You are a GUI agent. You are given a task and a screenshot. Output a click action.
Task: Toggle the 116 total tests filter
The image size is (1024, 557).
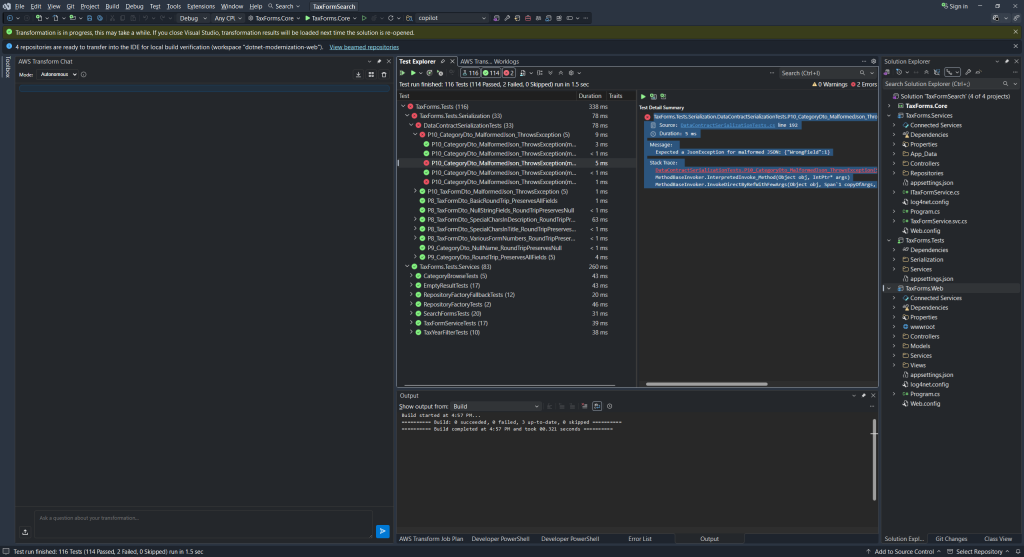pos(470,73)
